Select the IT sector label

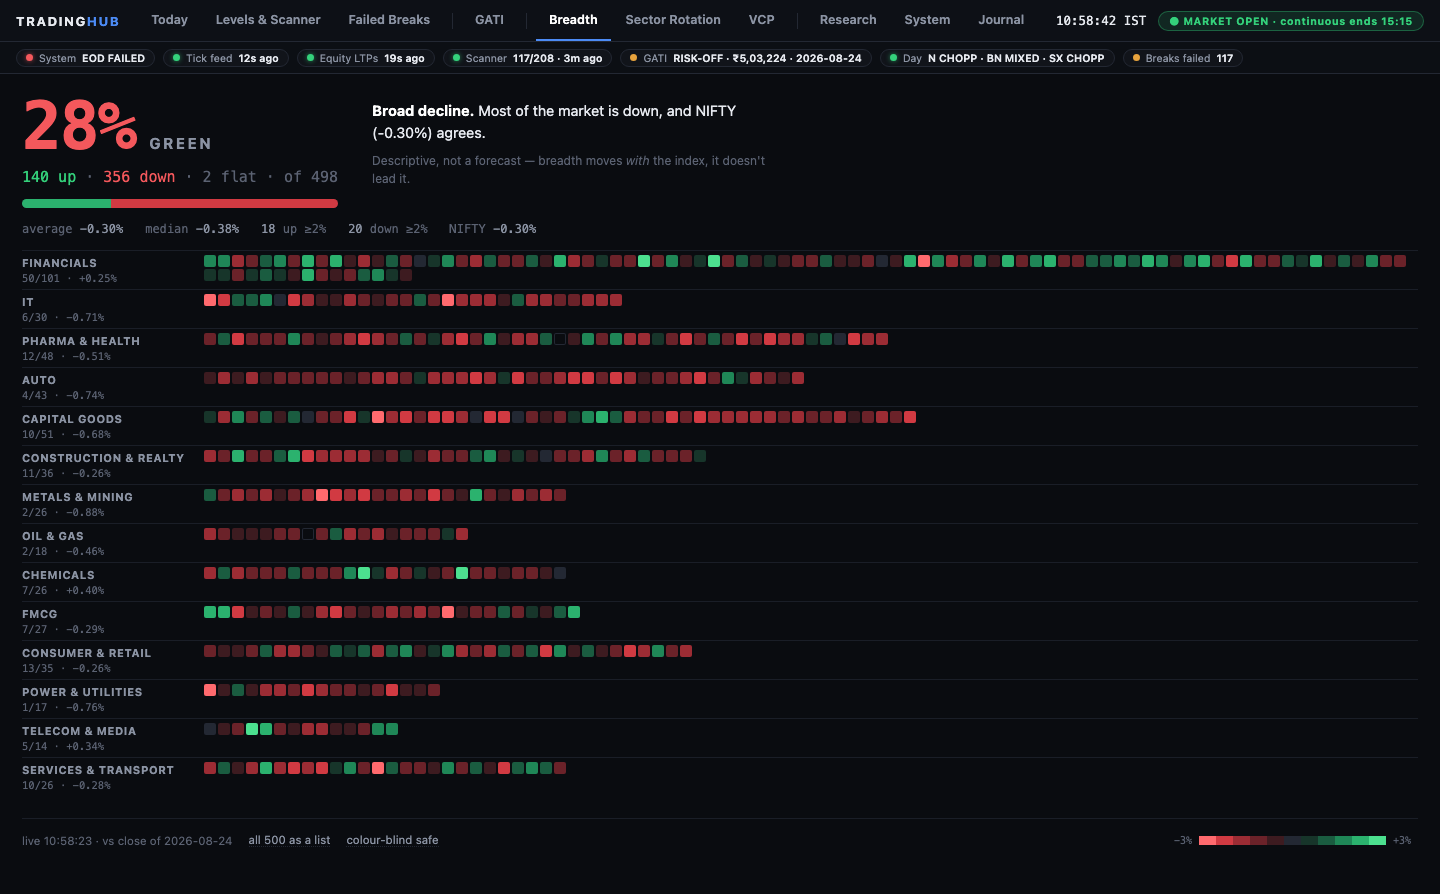point(28,302)
